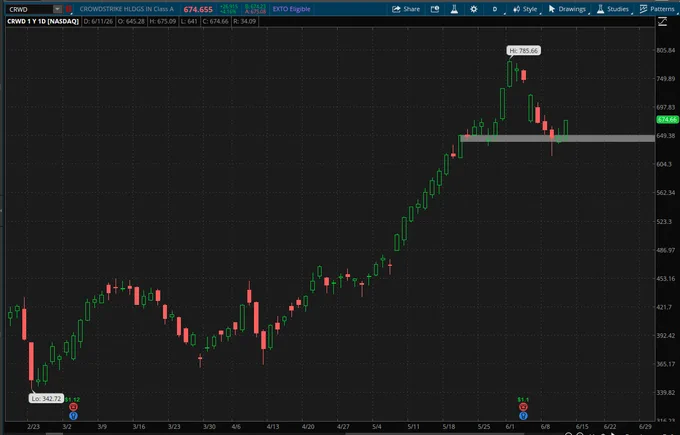Open the D timeframe selector
The height and width of the screenshot is (435, 680).
495,9
